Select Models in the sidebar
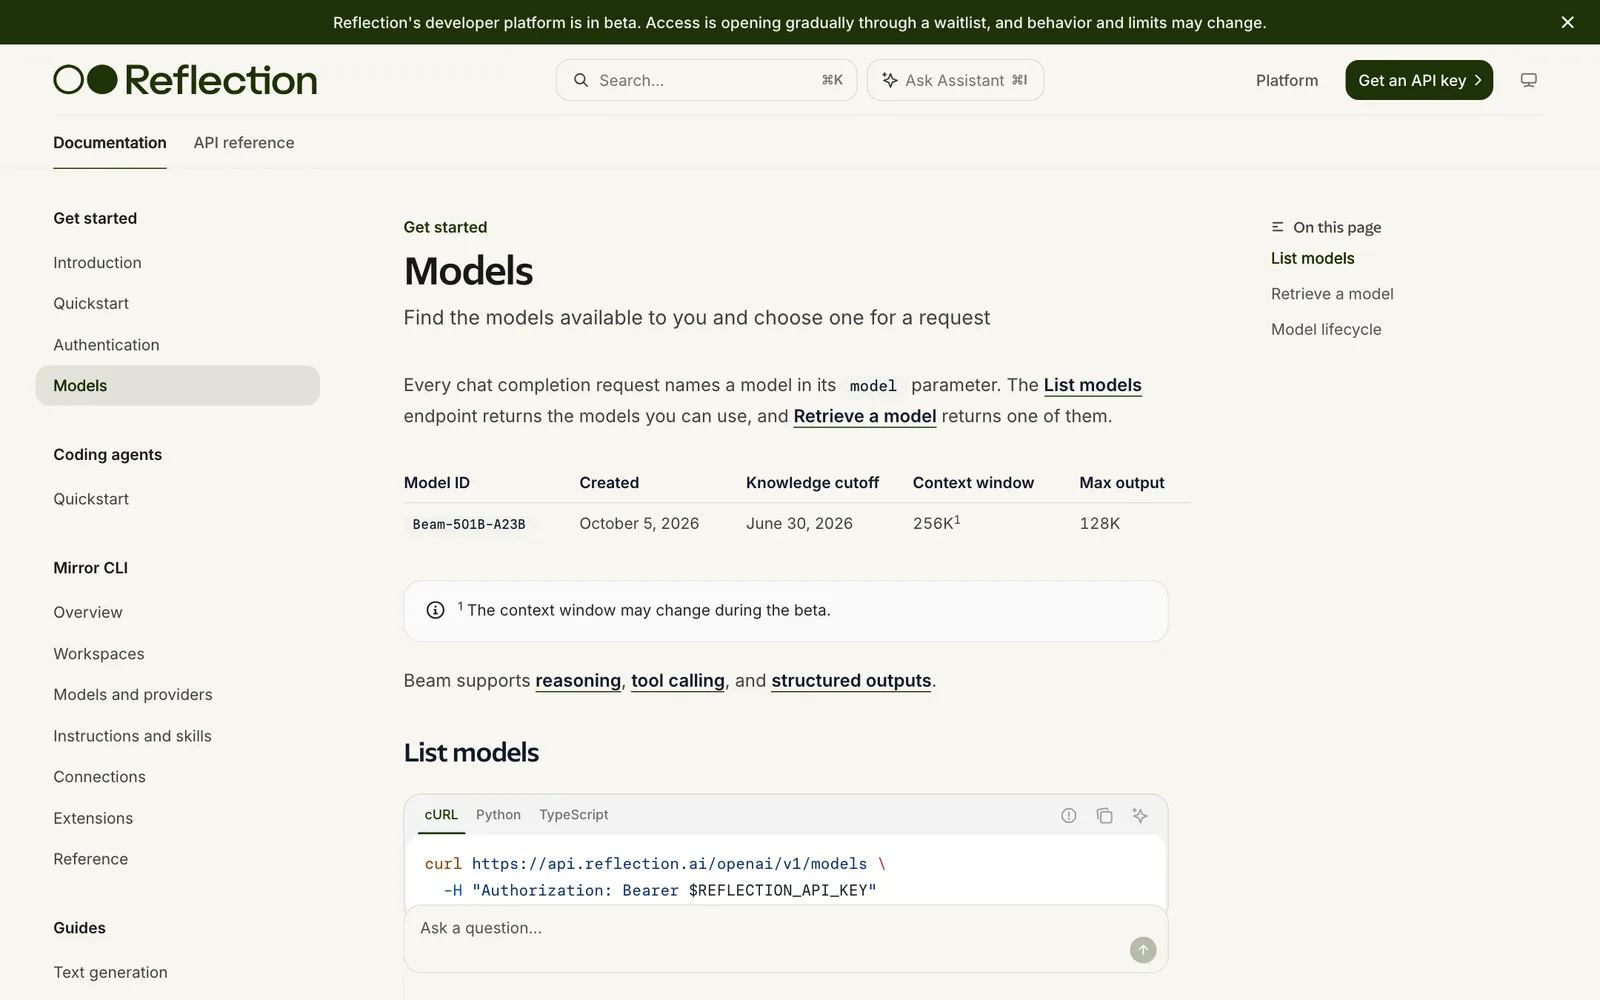Image resolution: width=1600 pixels, height=1000 pixels. point(178,386)
